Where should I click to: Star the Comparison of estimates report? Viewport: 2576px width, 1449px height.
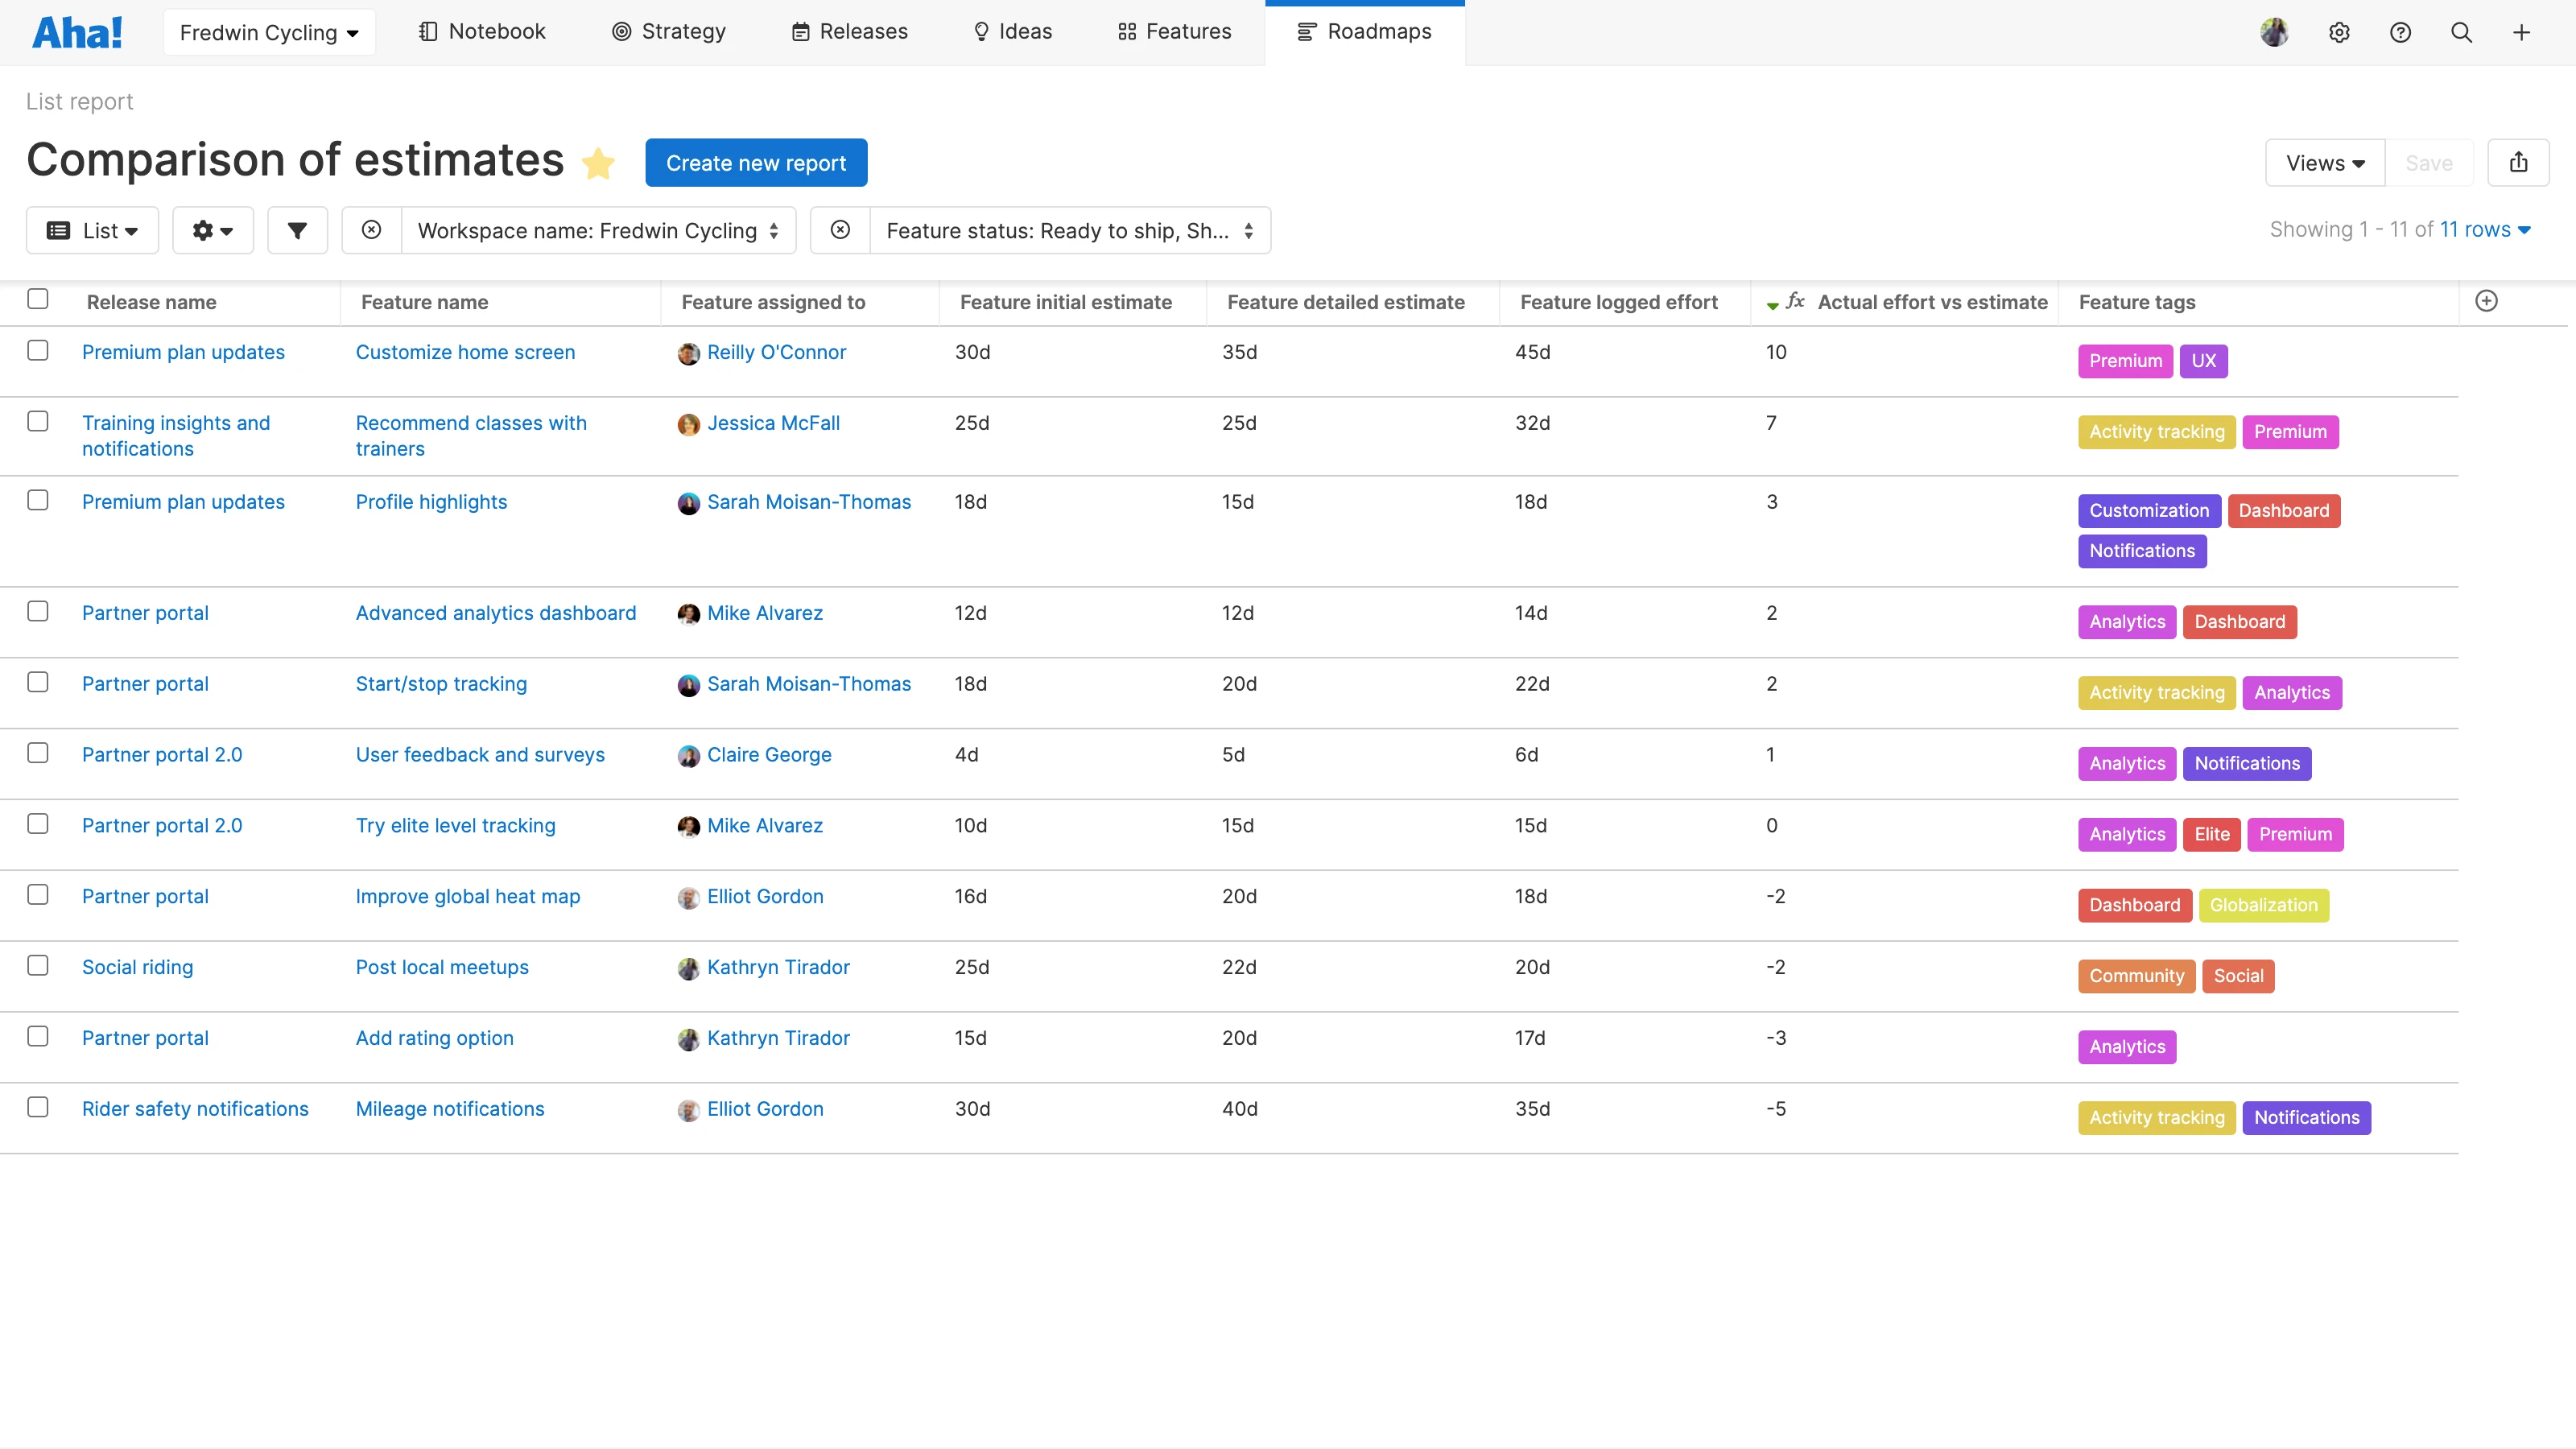pos(597,162)
